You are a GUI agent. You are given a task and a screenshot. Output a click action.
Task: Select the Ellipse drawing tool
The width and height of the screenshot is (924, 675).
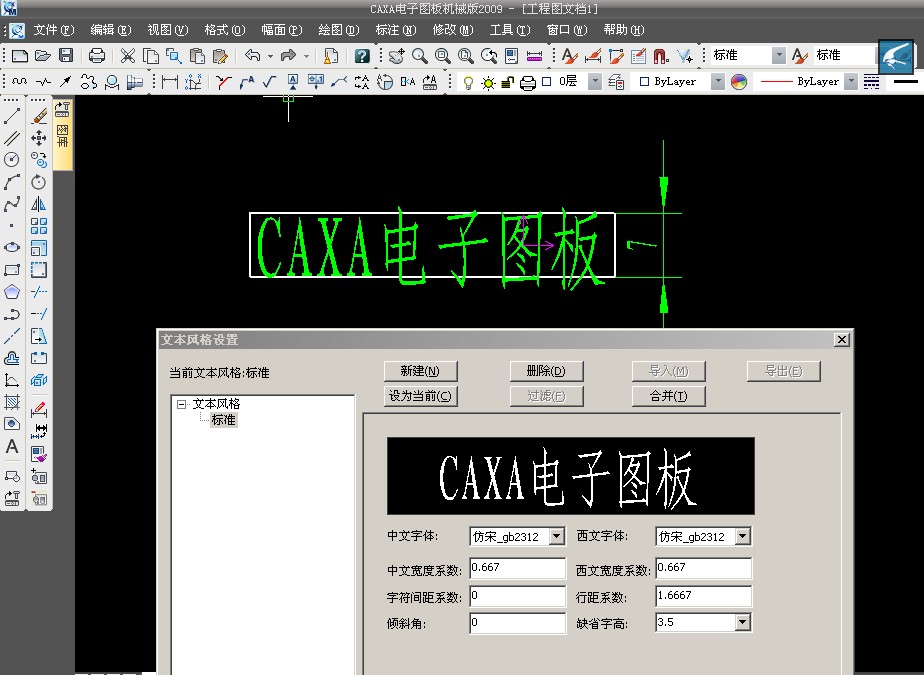(12, 248)
